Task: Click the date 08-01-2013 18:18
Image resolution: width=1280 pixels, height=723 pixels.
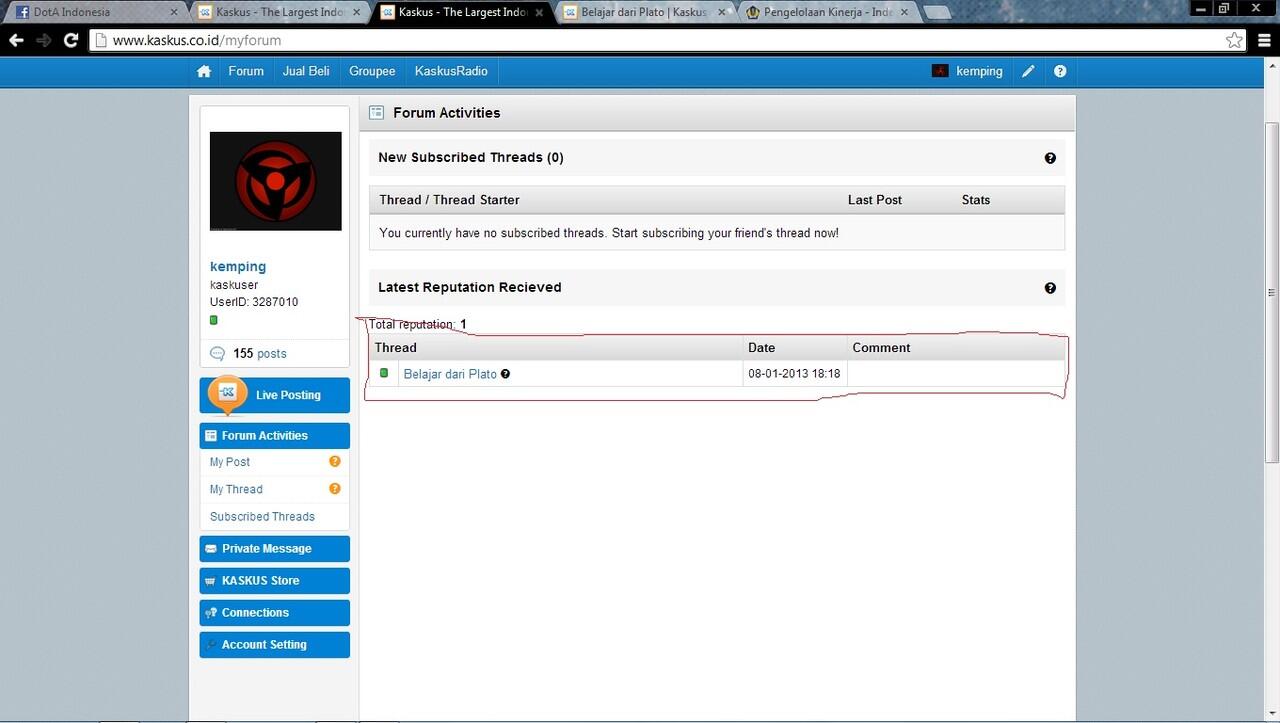Action: click(794, 374)
